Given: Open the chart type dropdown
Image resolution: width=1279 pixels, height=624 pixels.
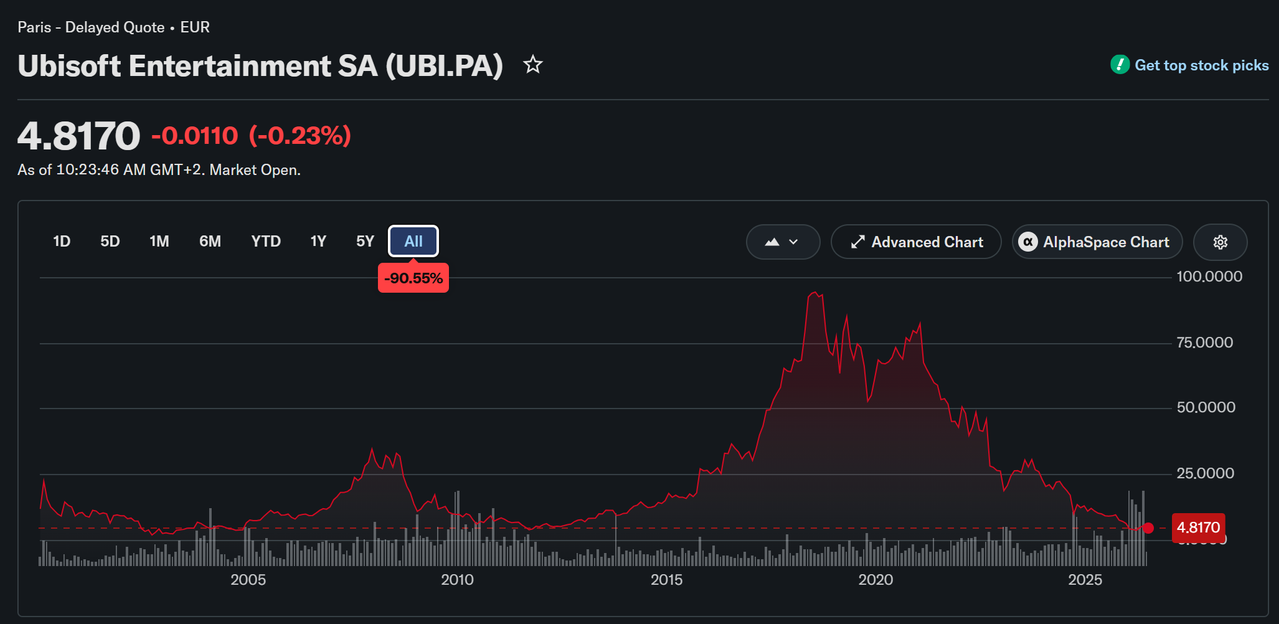Looking at the screenshot, I should click(x=783, y=242).
